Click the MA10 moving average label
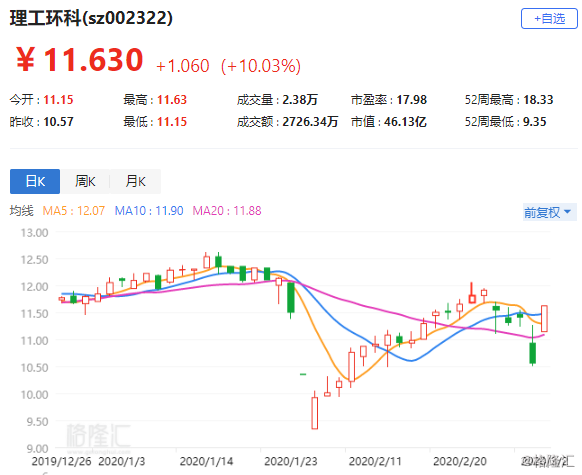The image size is (582, 475). (149, 211)
